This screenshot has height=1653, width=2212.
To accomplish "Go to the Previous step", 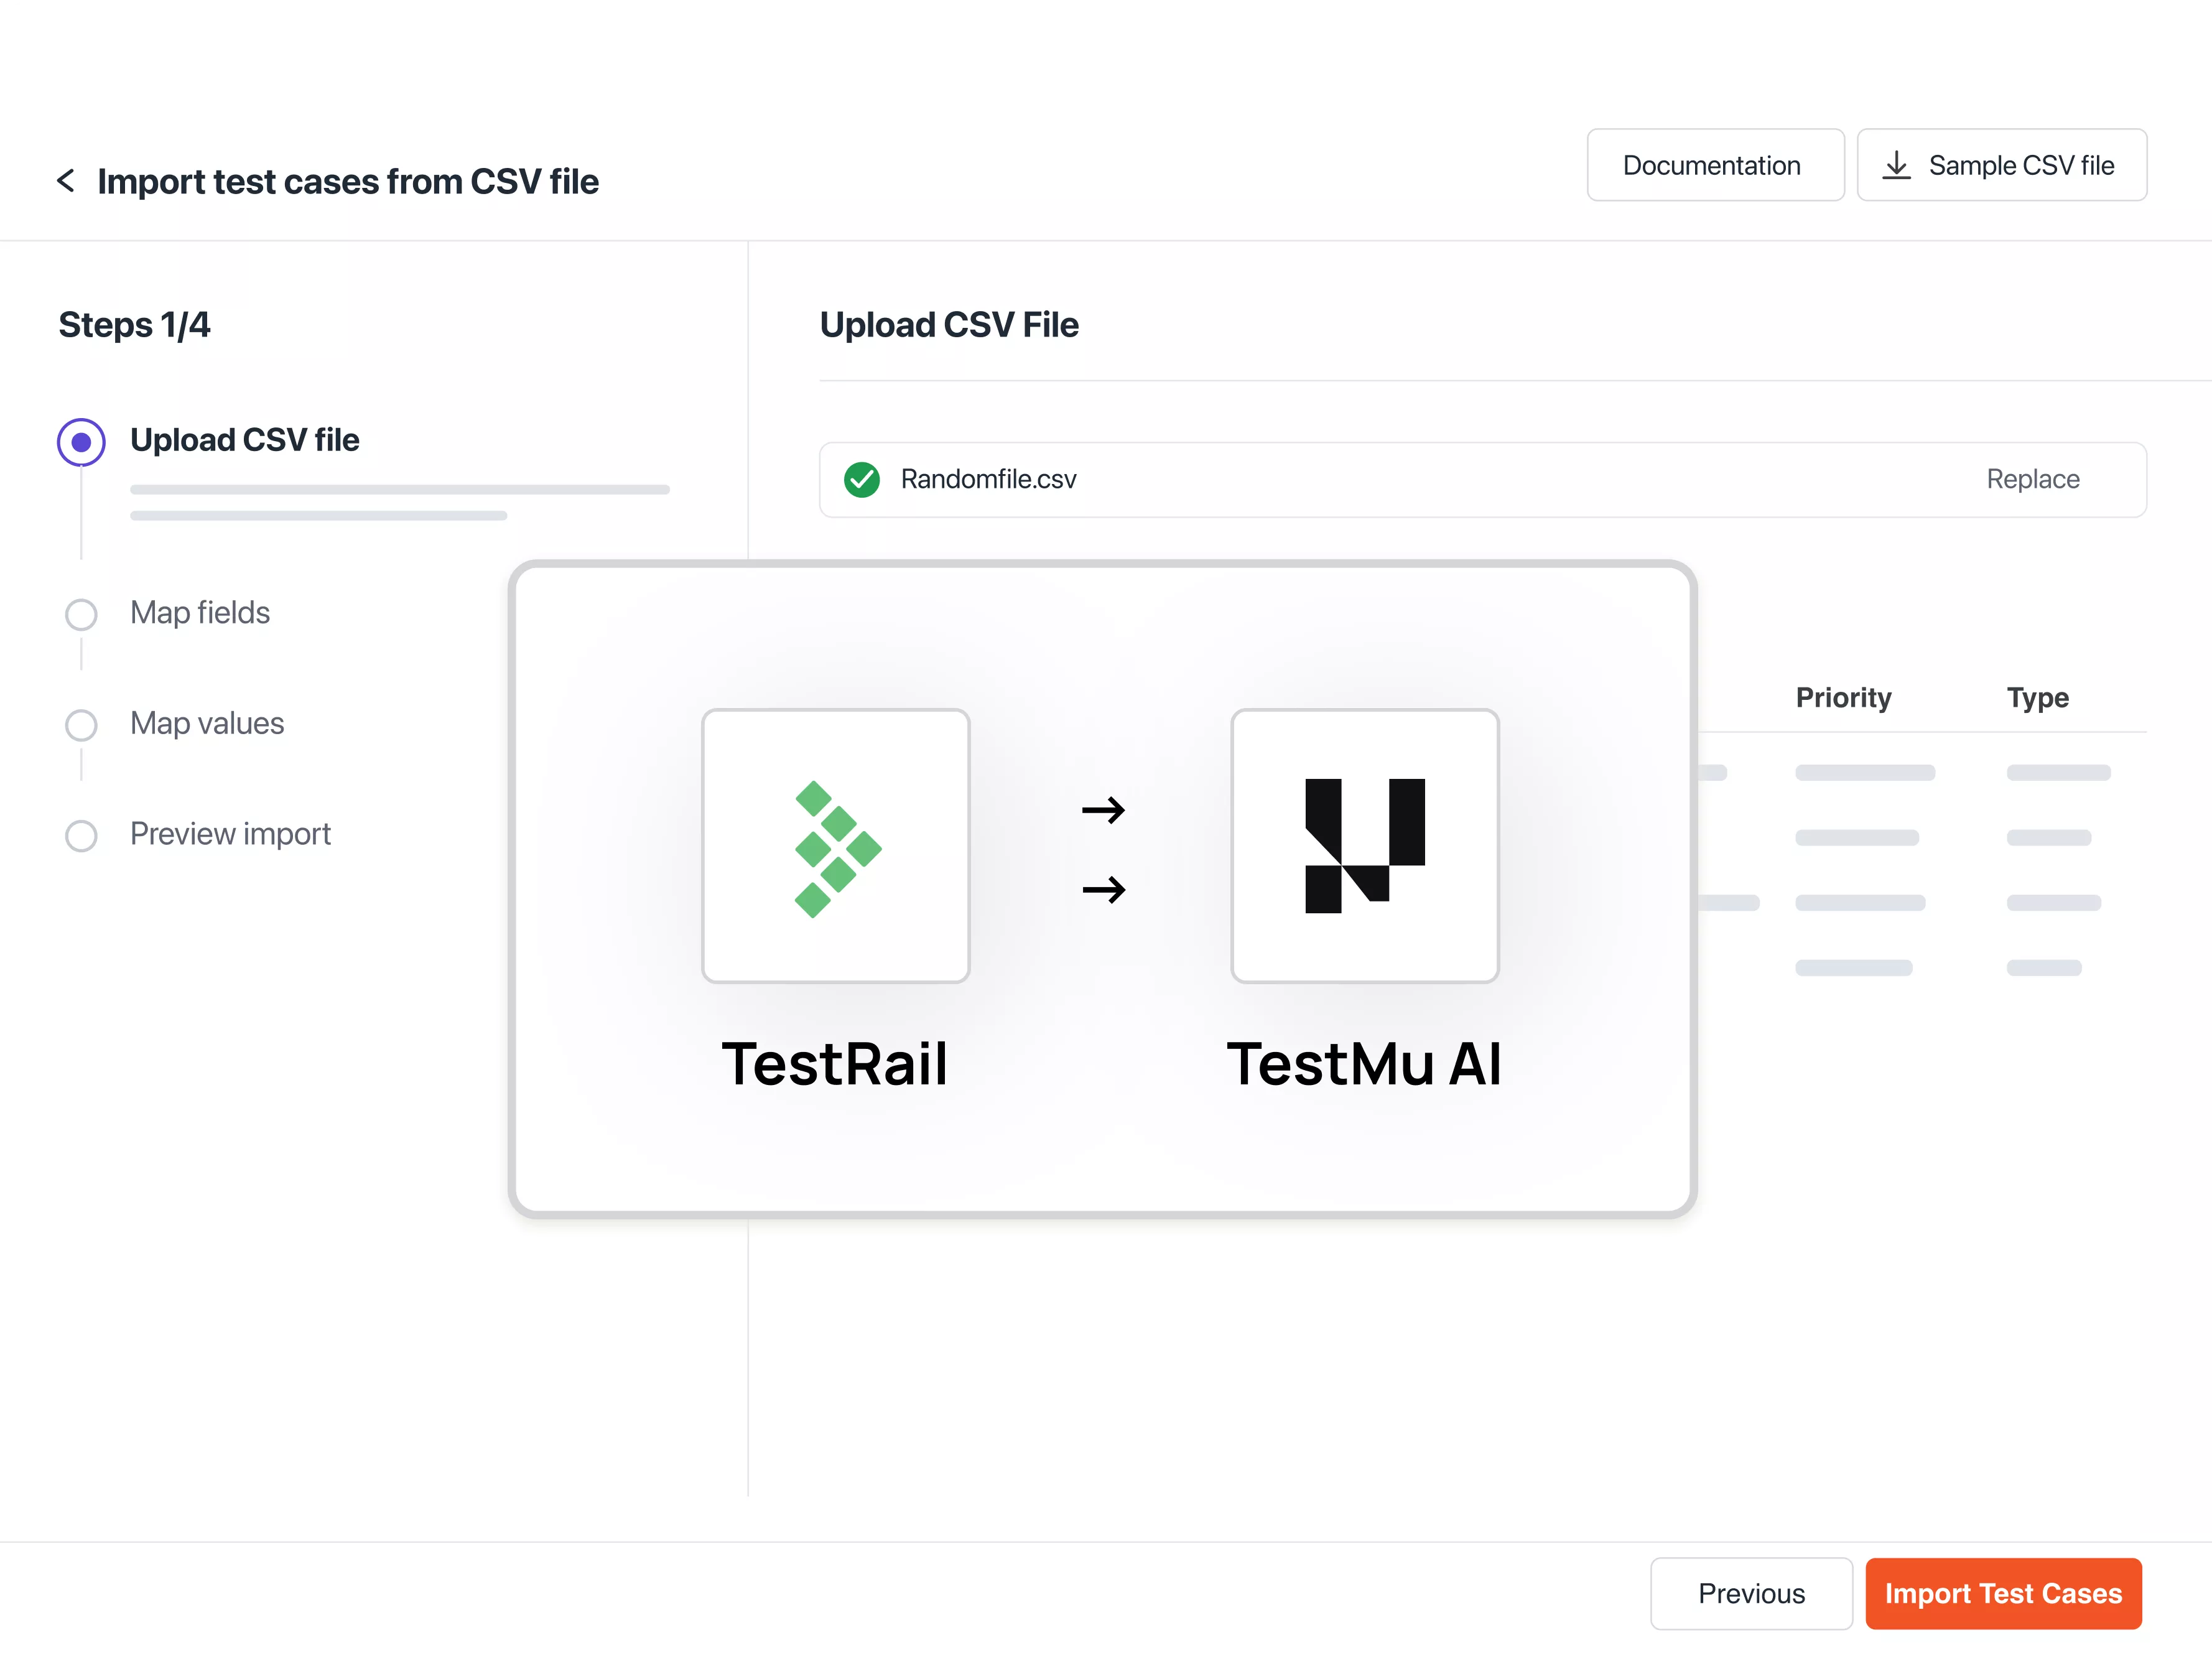I will [1751, 1593].
